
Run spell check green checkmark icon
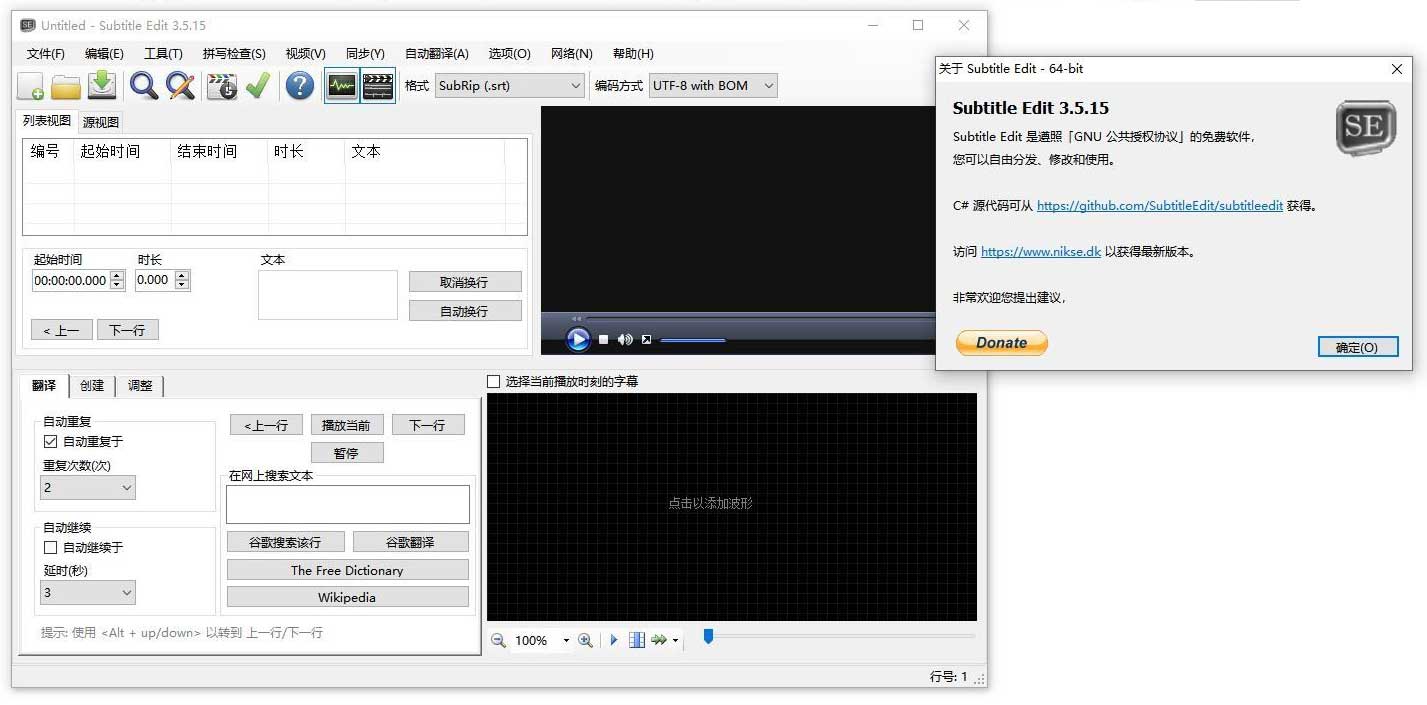[x=258, y=86]
